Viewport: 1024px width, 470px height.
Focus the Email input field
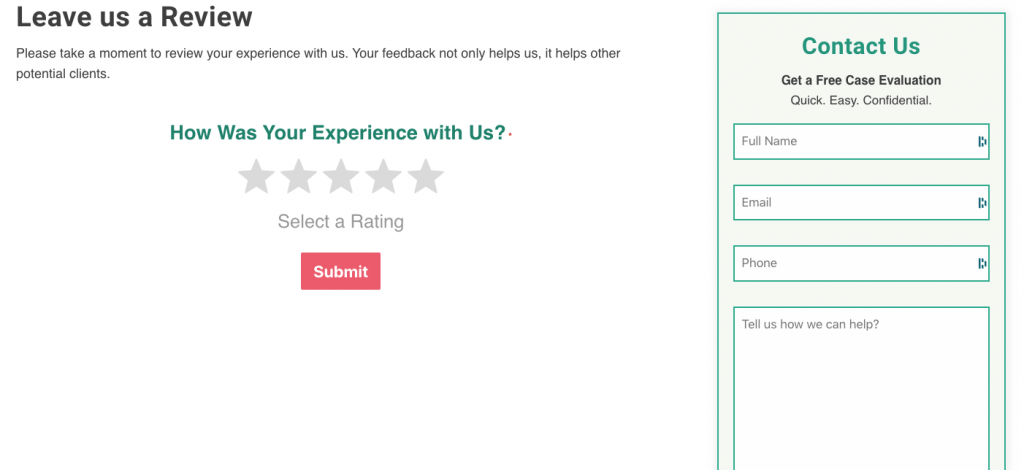coord(861,202)
